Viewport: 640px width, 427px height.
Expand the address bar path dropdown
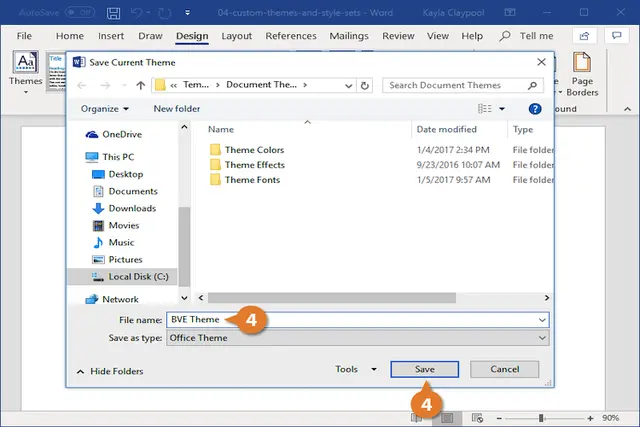[348, 86]
